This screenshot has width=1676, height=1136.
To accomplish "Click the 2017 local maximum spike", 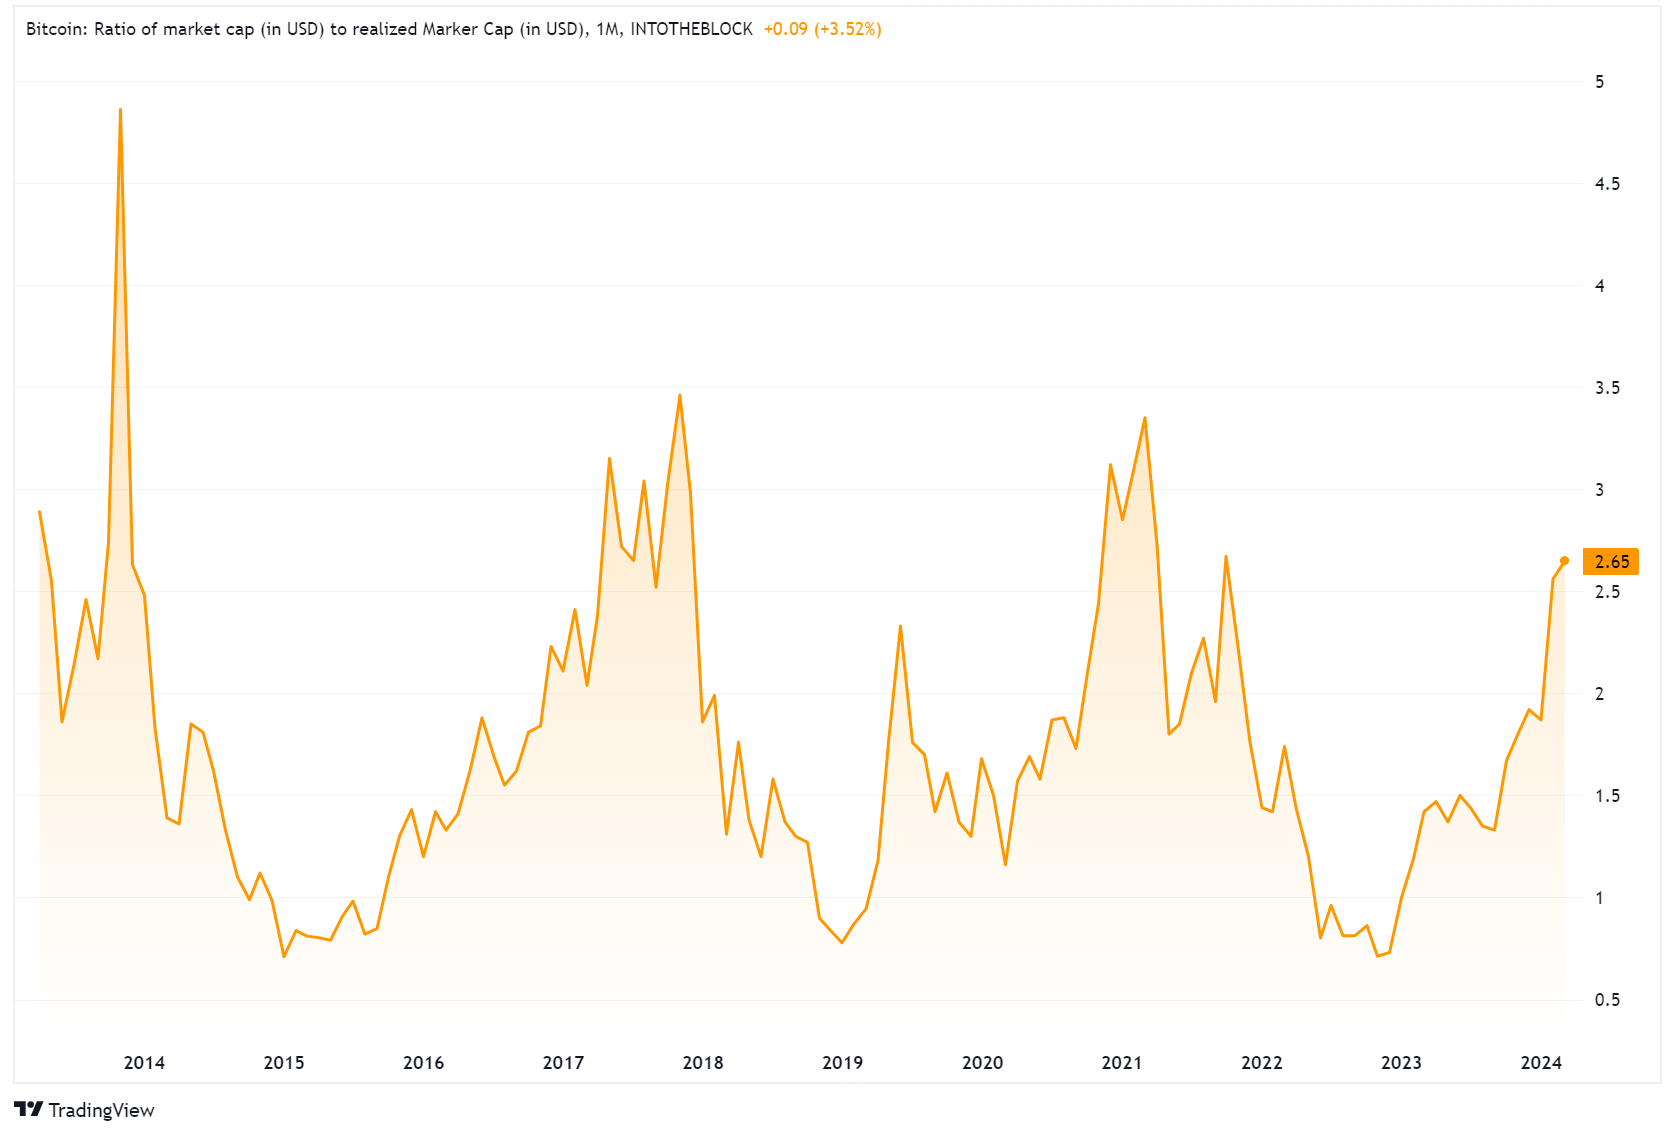I will pos(611,459).
